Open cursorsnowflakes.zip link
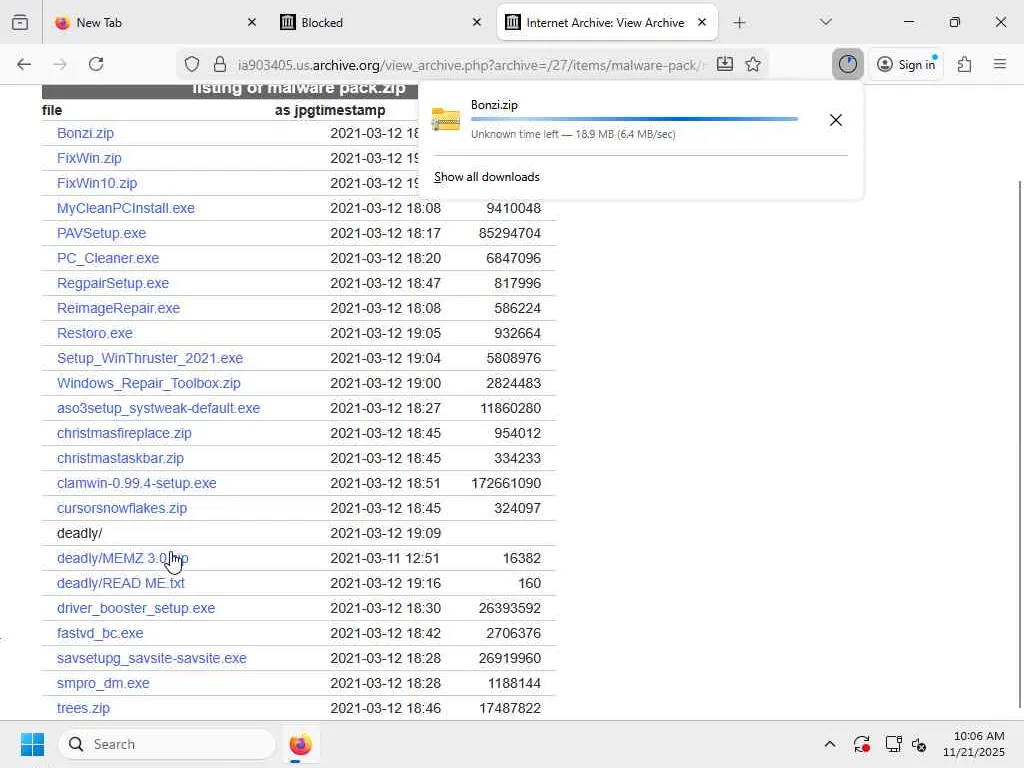 coord(121,508)
